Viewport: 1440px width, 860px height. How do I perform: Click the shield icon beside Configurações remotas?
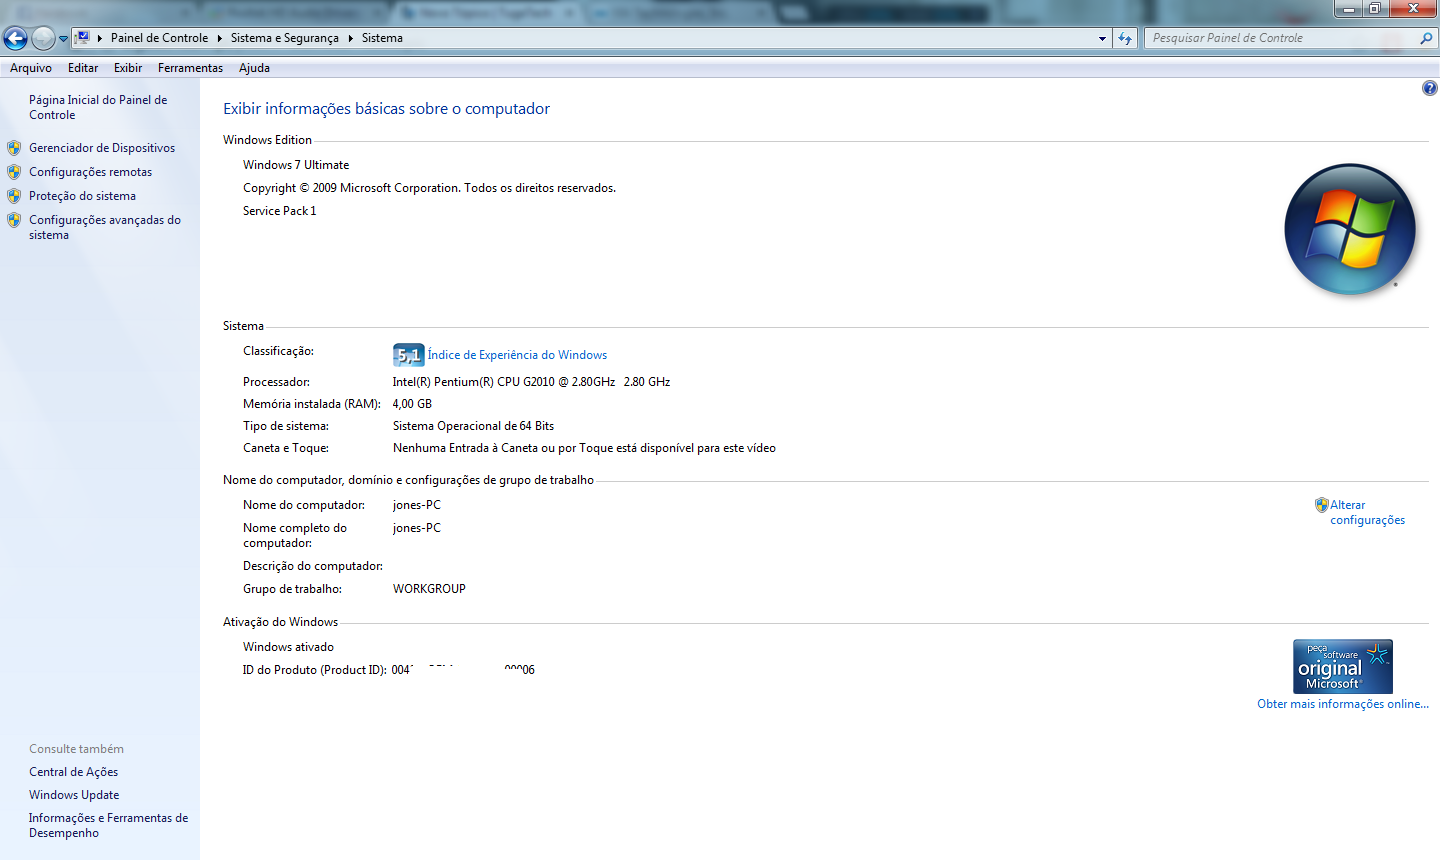coord(14,172)
